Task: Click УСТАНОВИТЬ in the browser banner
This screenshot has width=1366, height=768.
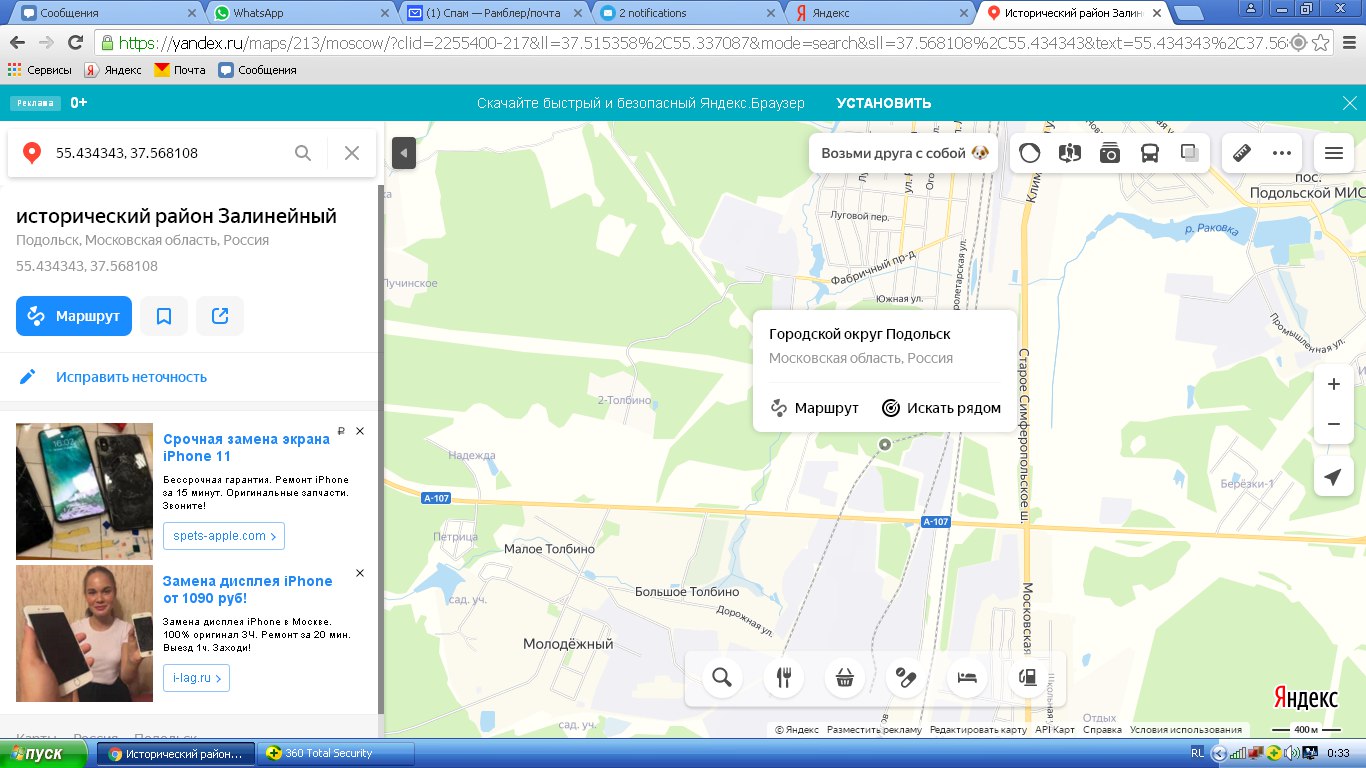Action: [884, 103]
